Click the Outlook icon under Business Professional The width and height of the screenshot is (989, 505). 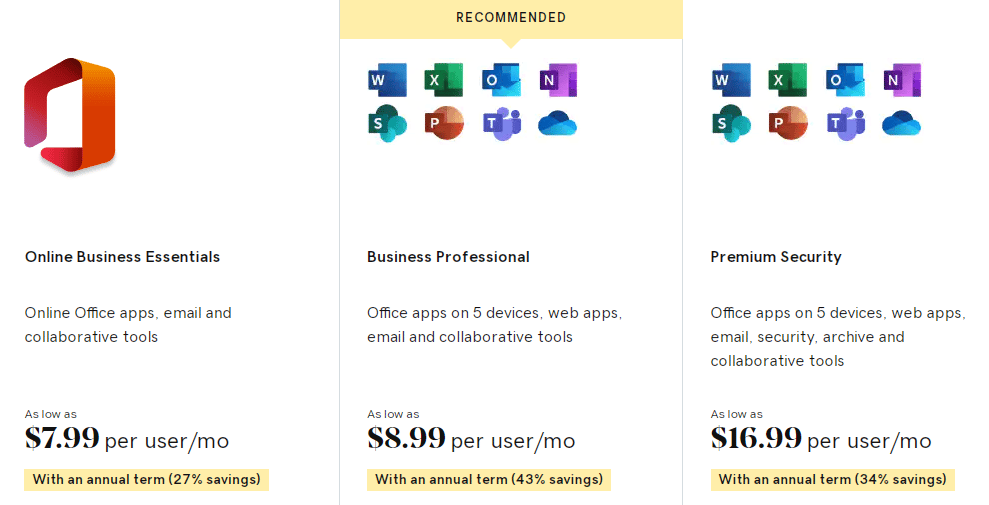501,80
